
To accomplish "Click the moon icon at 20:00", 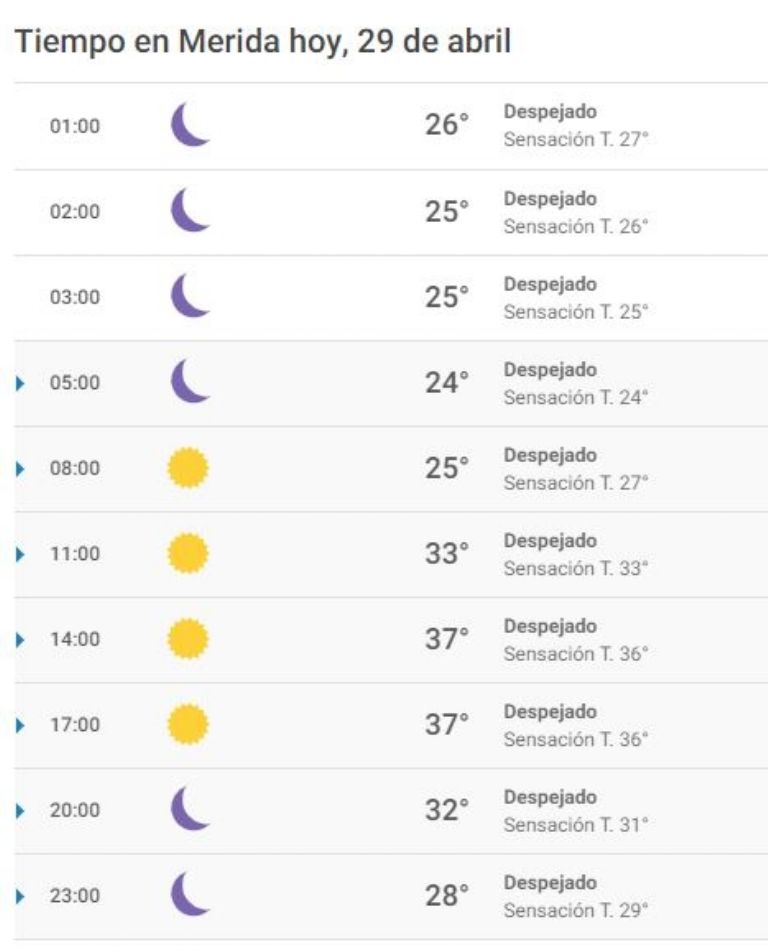I will coord(189,809).
